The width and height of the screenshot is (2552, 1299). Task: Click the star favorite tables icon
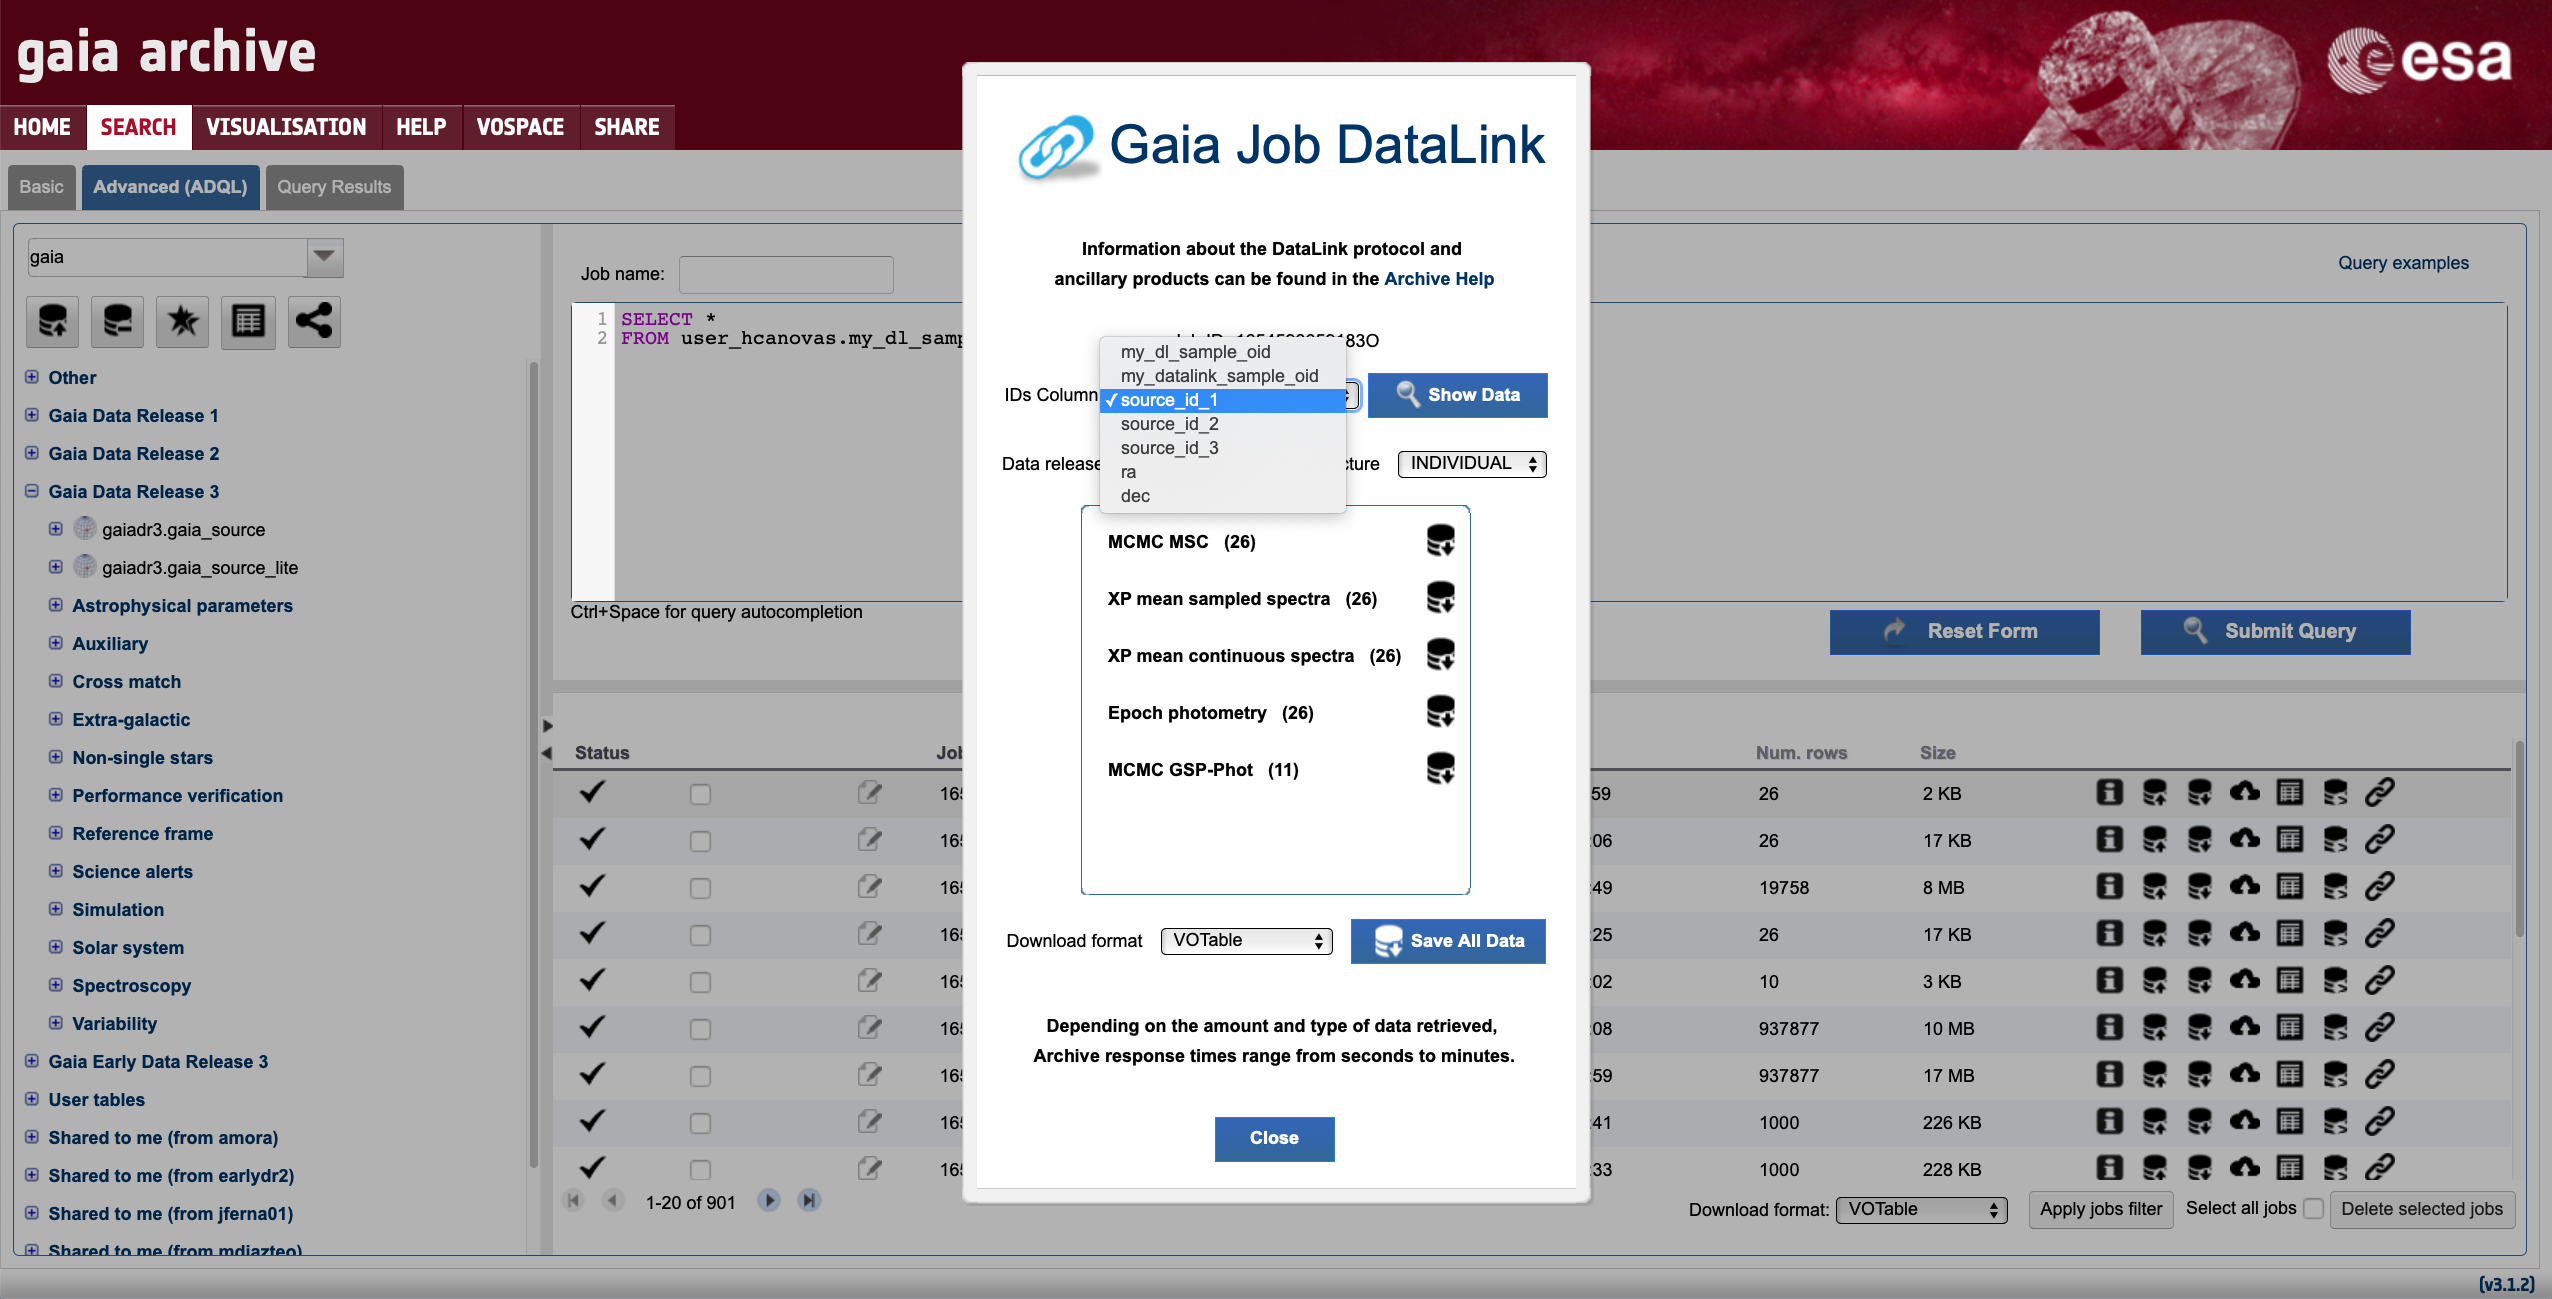(183, 322)
